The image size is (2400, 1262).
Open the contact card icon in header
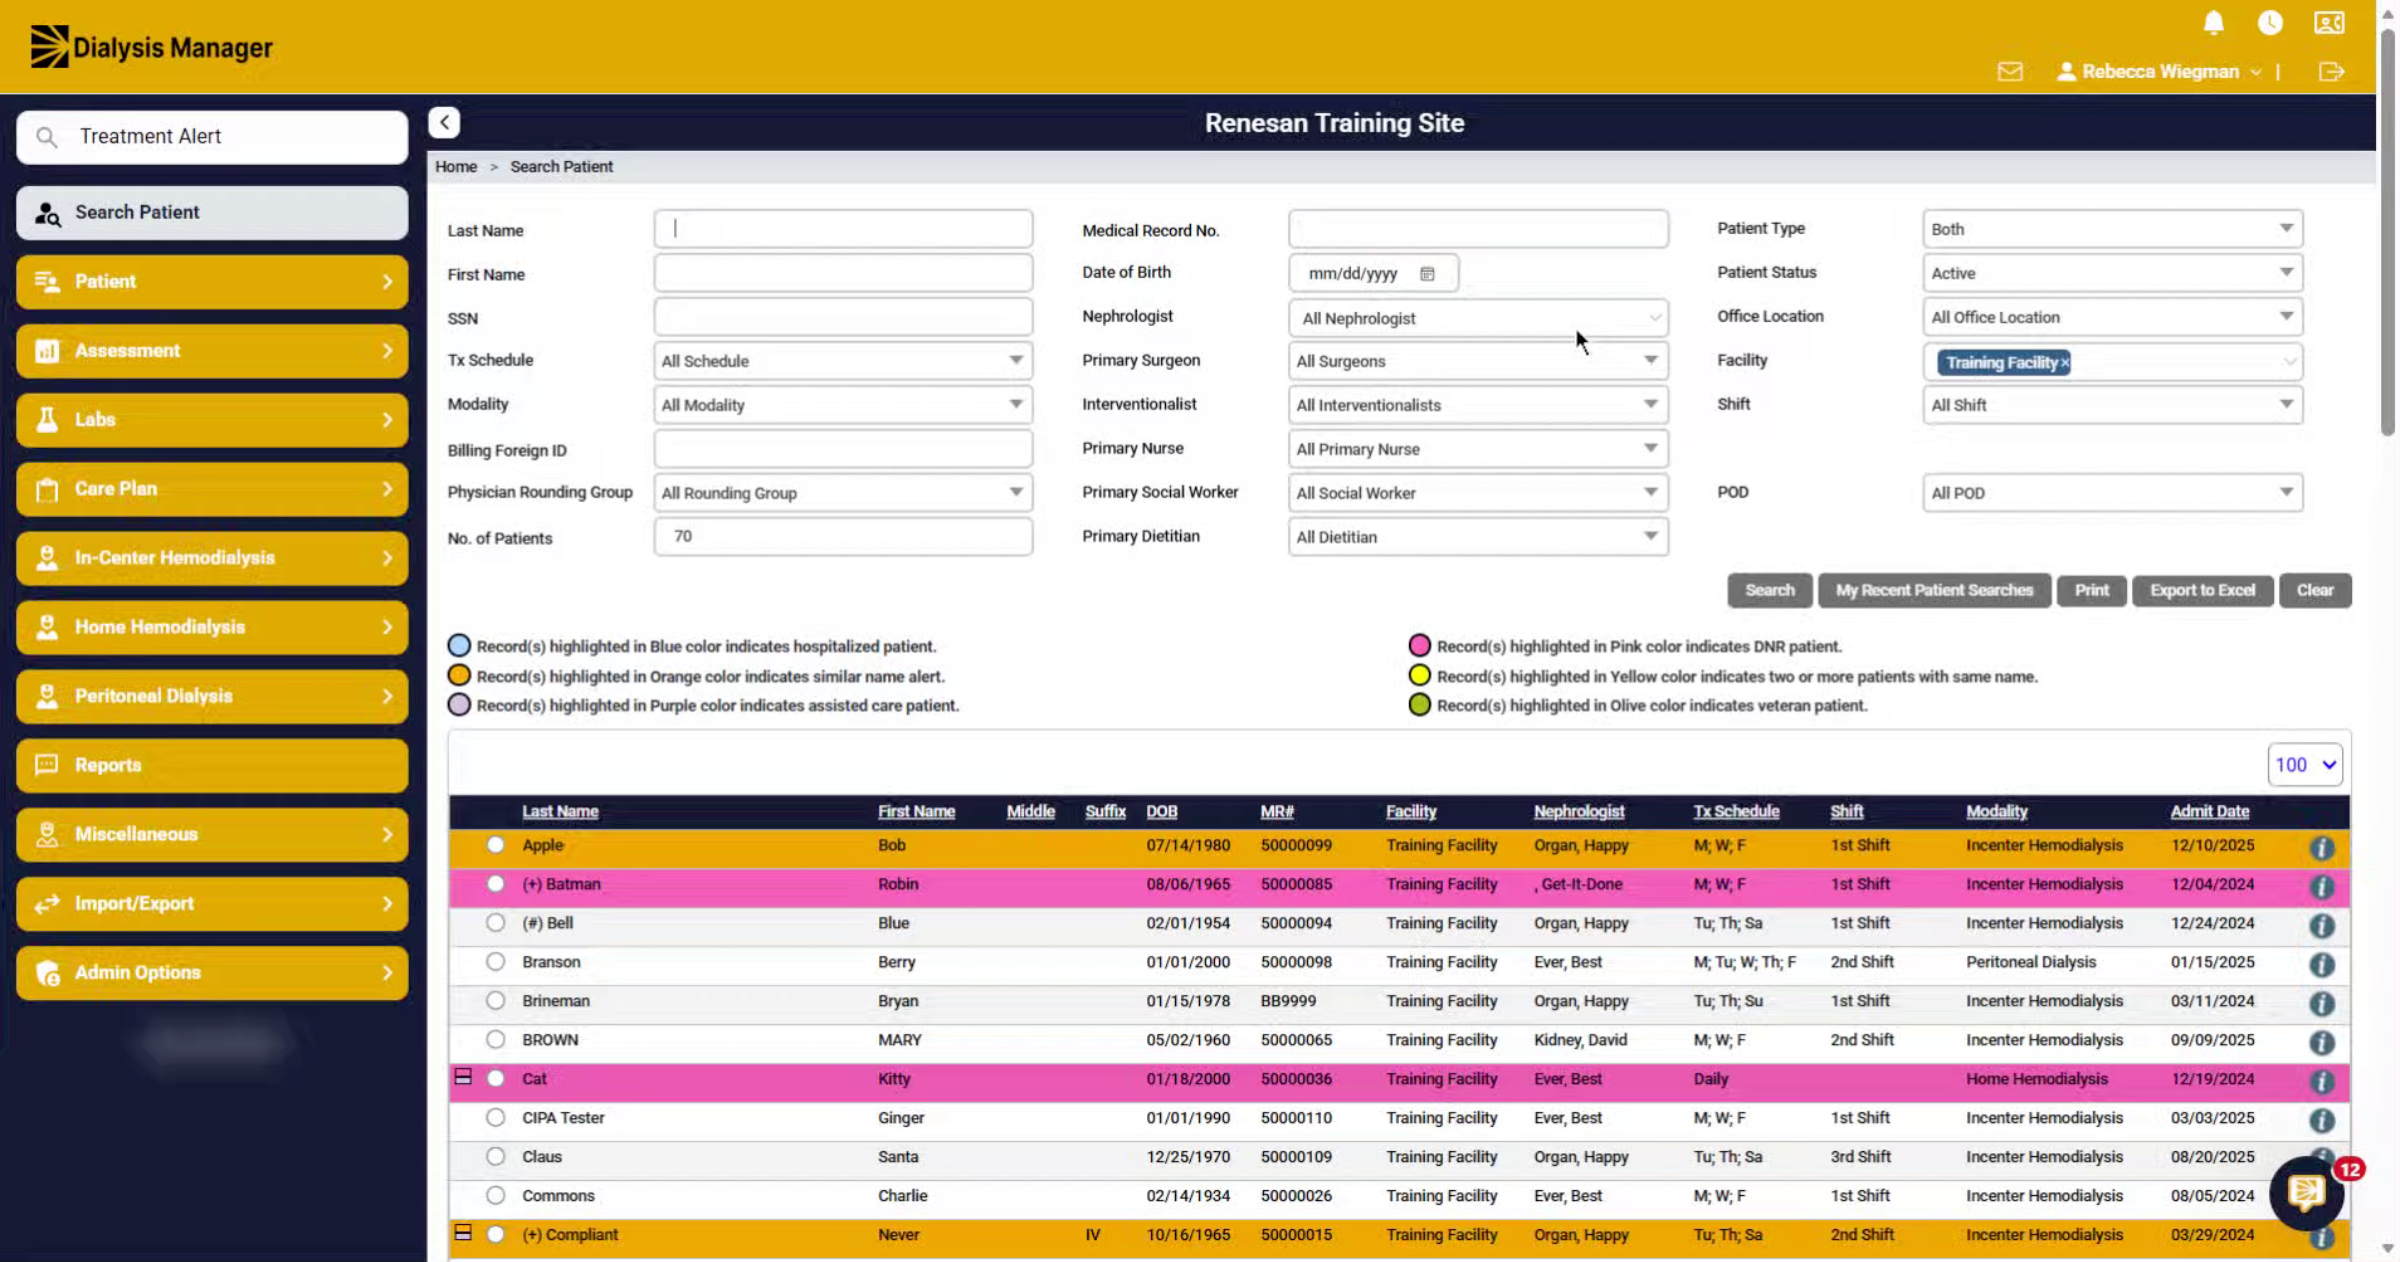[2329, 22]
